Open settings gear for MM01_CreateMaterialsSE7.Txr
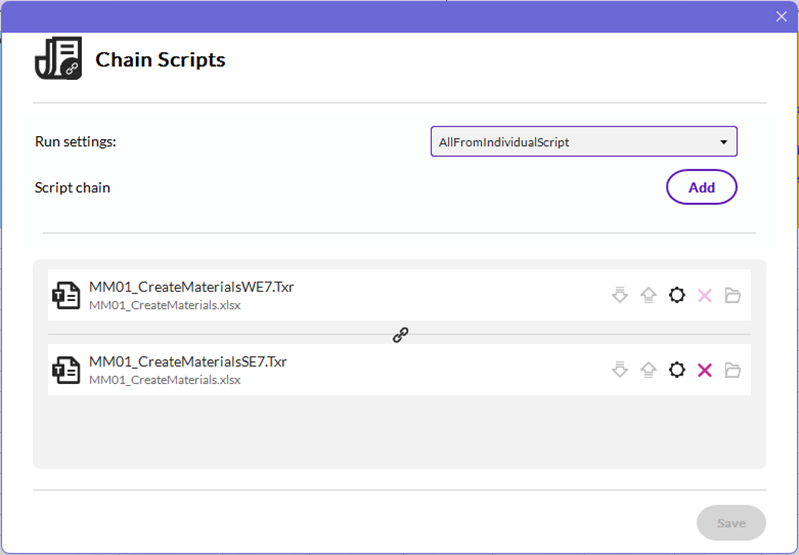The height and width of the screenshot is (555, 799). click(x=677, y=370)
